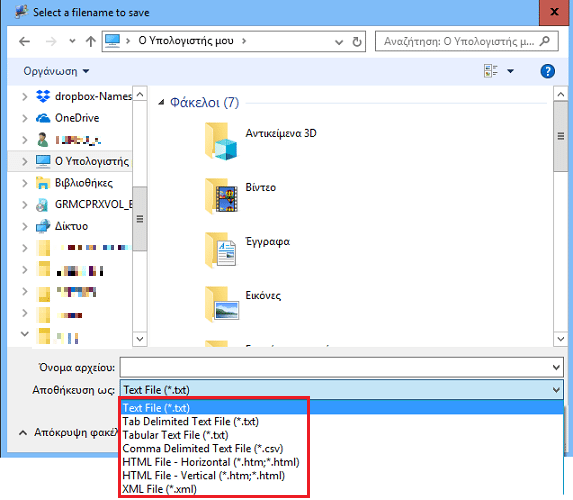Image resolution: width=573 pixels, height=500 pixels.
Task: Open the view options dropdown arrow
Action: [x=511, y=71]
